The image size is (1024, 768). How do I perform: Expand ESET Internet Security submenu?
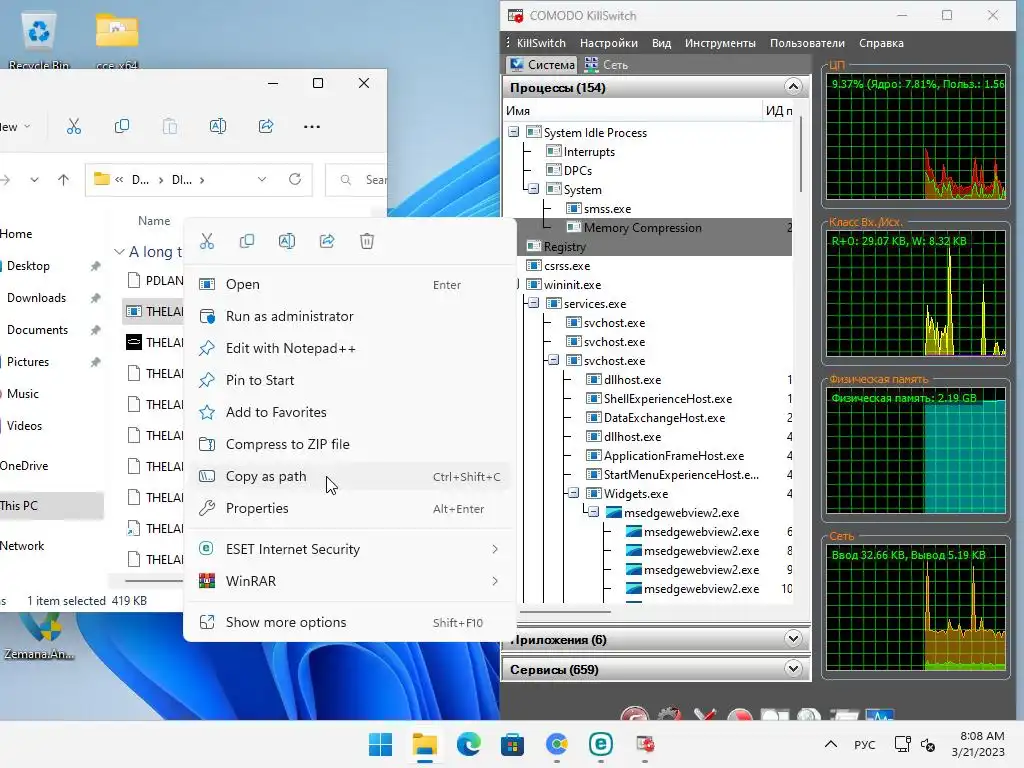350,549
